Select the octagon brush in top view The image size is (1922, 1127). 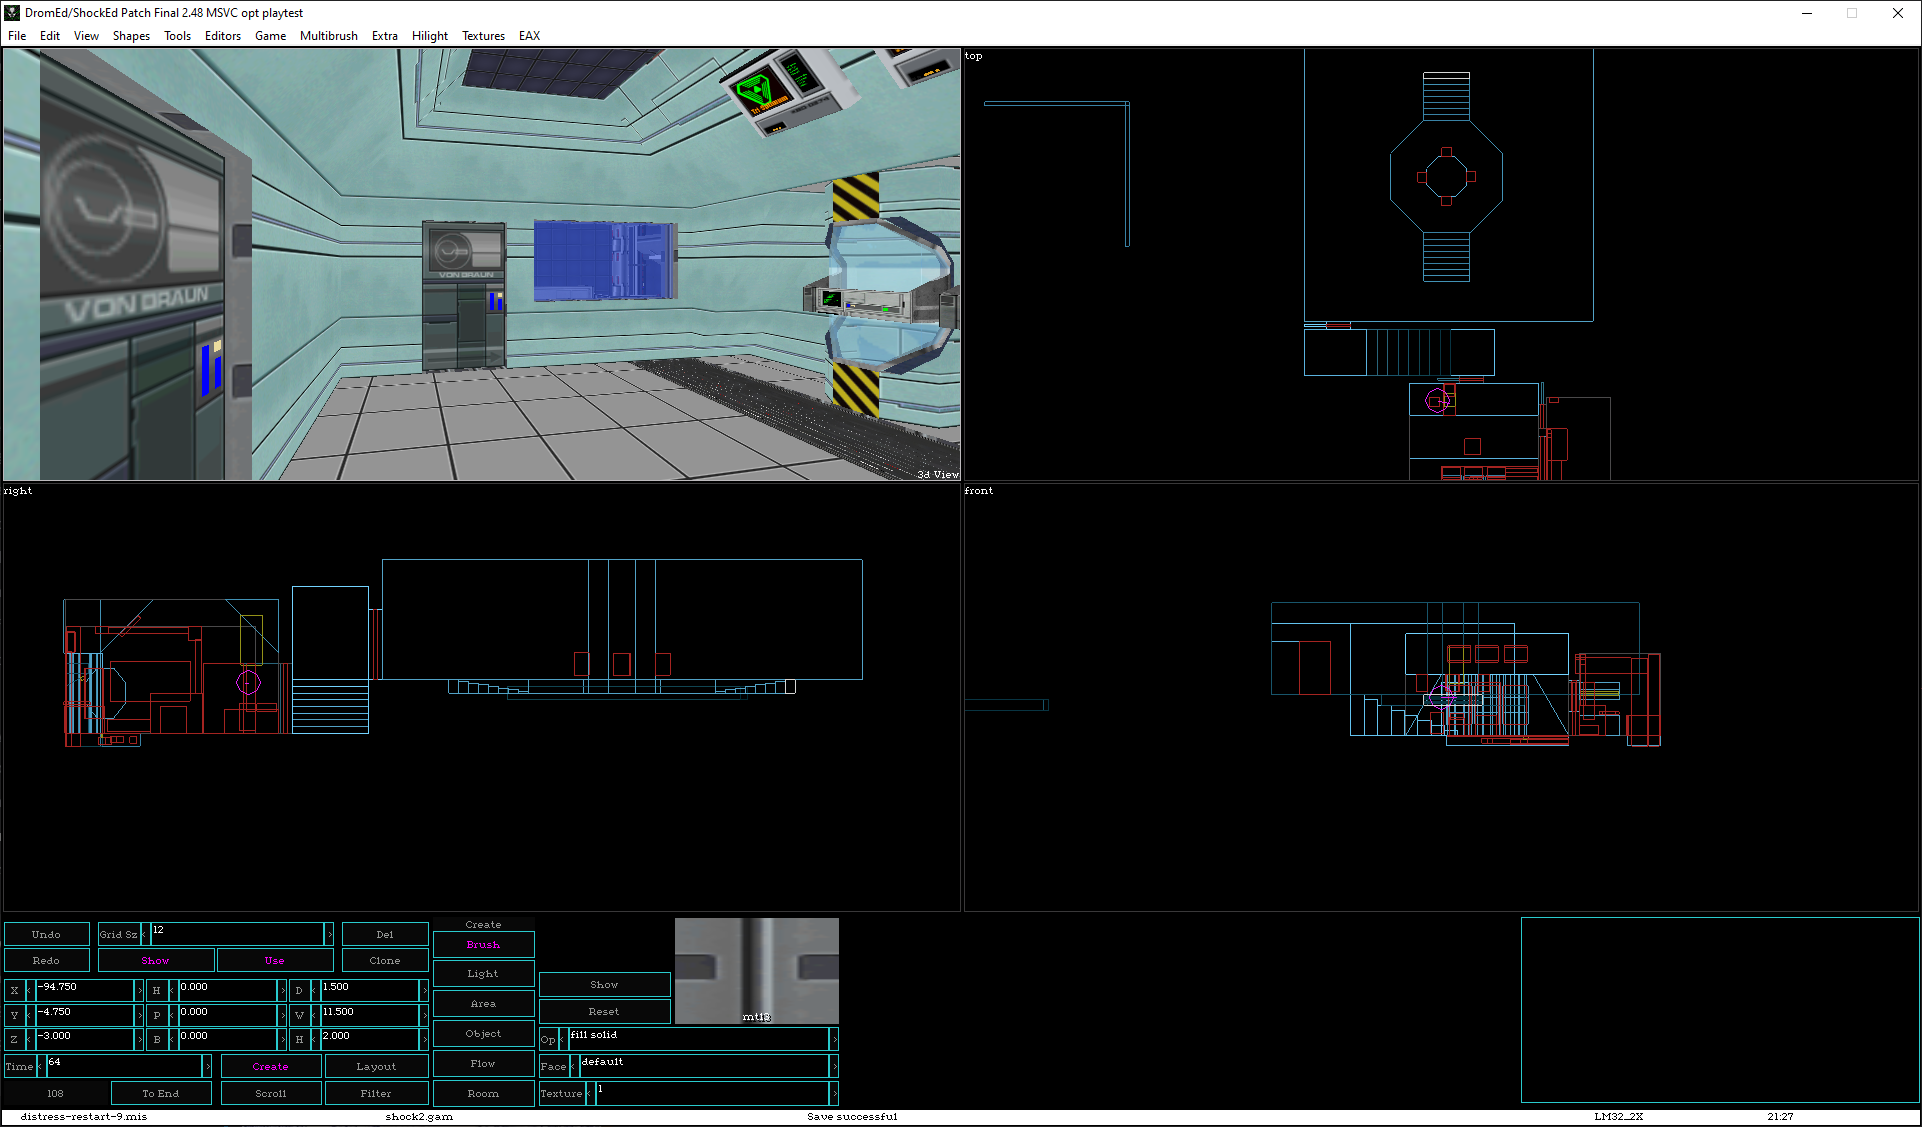pyautogui.click(x=1446, y=177)
